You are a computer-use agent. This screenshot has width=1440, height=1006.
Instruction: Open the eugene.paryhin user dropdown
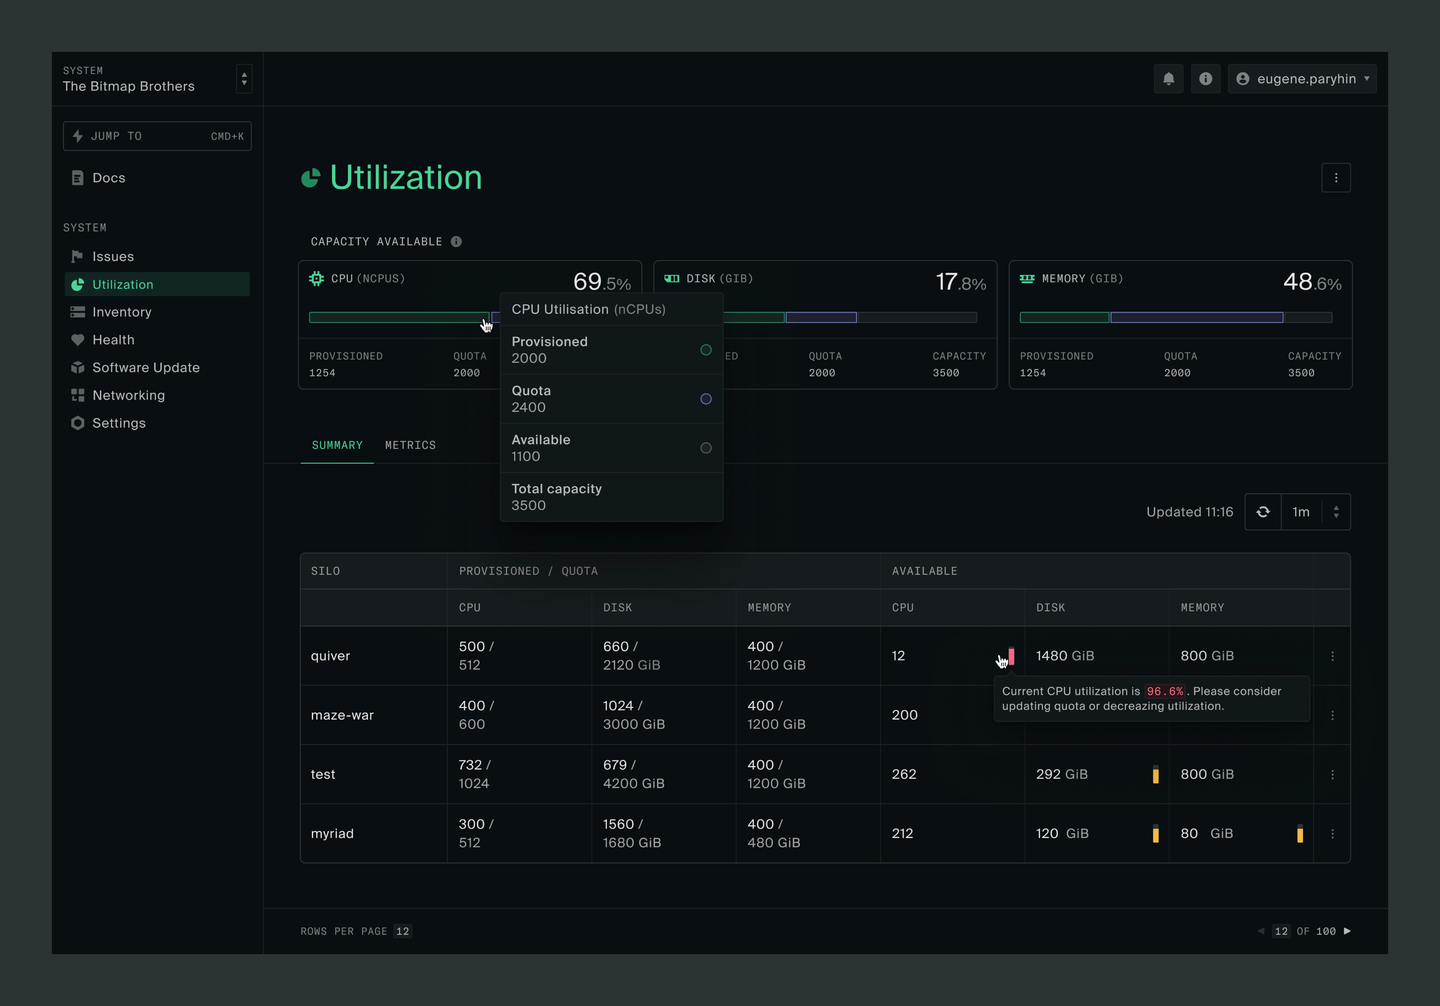tap(1302, 79)
